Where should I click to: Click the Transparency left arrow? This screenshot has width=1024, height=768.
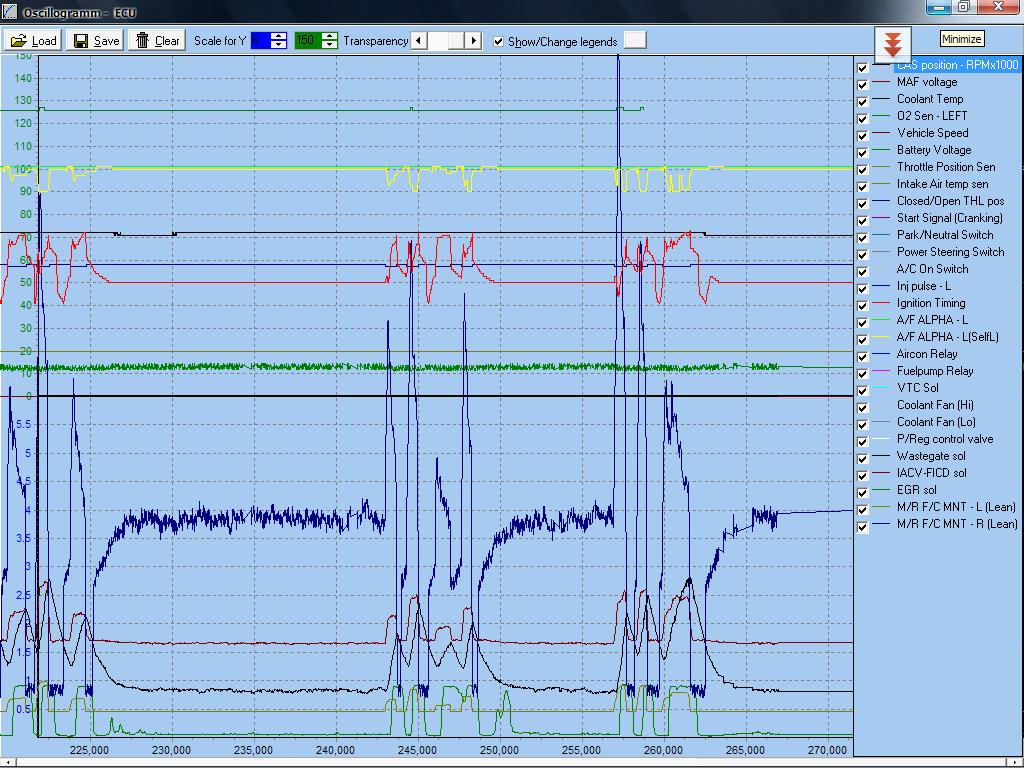coord(418,41)
